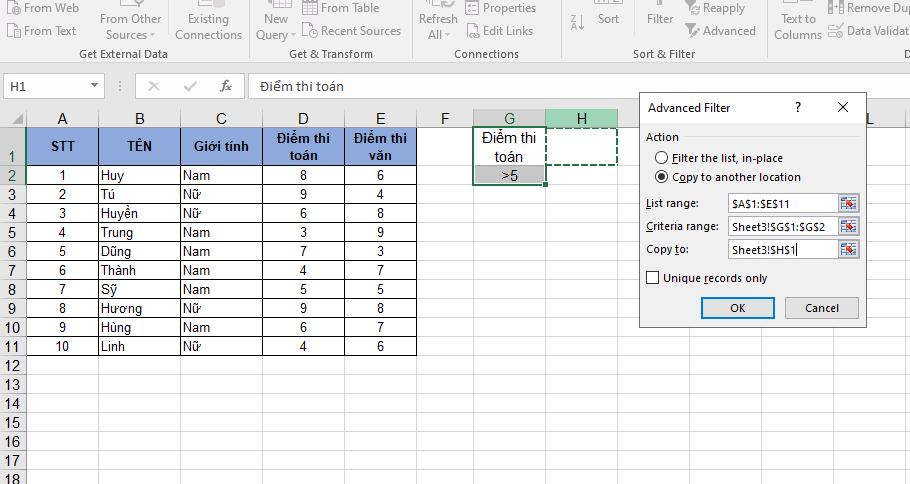Click the formula bar with Điểm thi toán
910x484 pixels.
(579, 86)
